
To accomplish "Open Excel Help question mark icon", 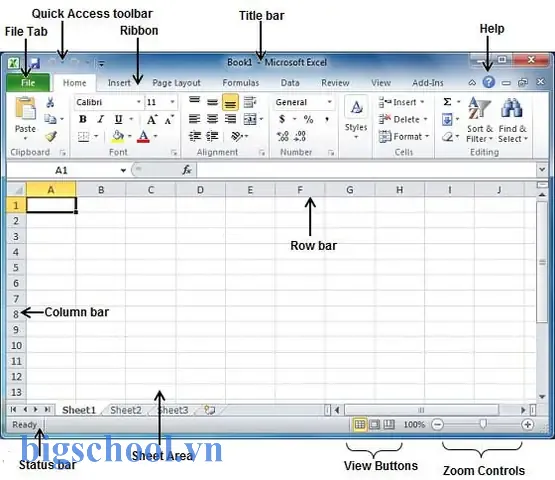I will coord(488,82).
